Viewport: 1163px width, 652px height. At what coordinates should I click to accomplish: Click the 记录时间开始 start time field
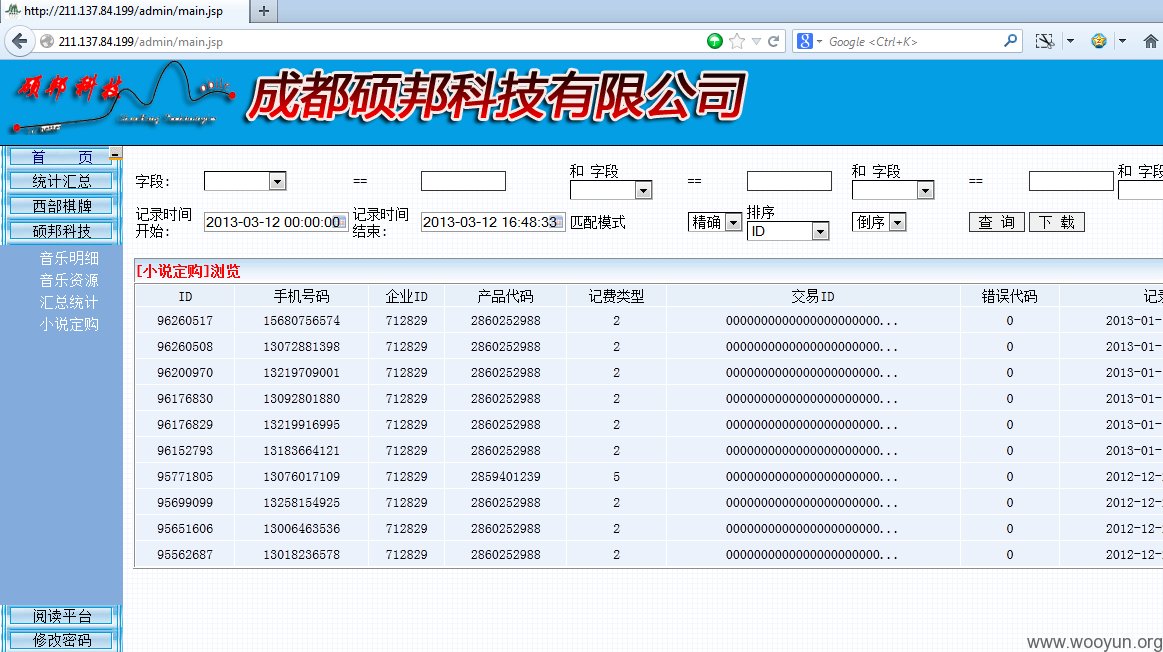pos(276,222)
